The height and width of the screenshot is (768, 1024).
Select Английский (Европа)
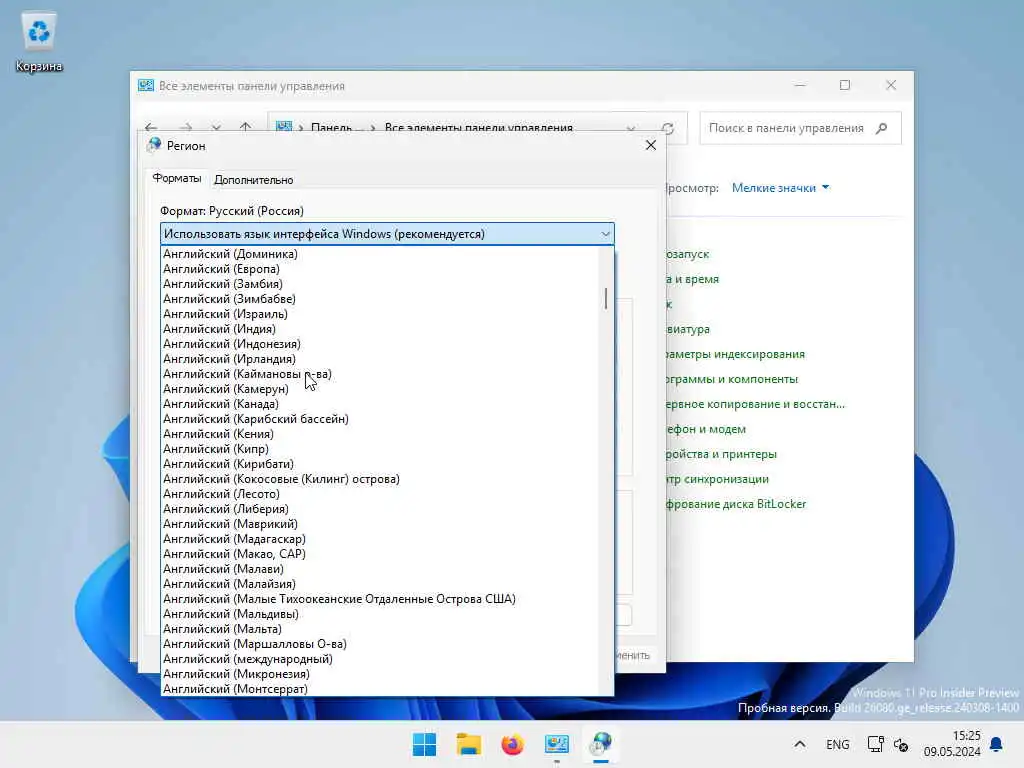point(379,269)
